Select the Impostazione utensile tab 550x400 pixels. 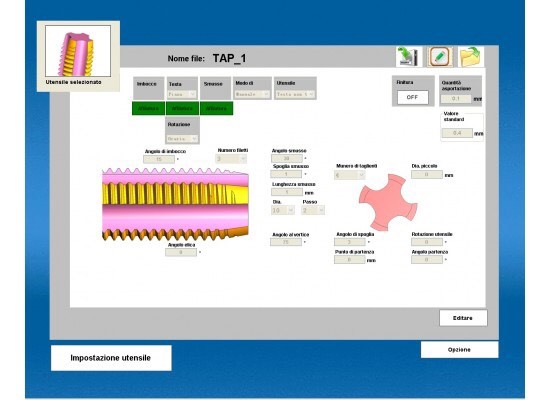tap(111, 358)
